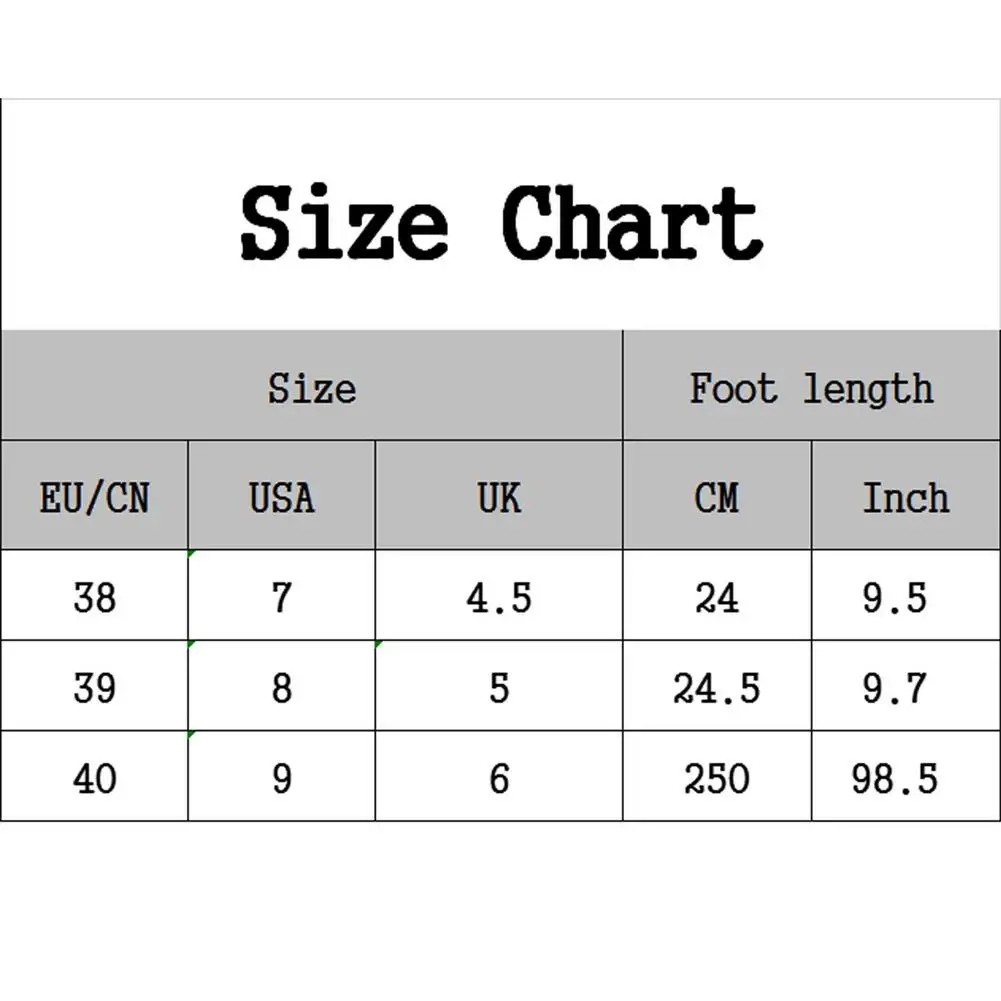Click the USA column header
Image resolution: width=1001 pixels, height=1001 pixels.
[x=281, y=496]
